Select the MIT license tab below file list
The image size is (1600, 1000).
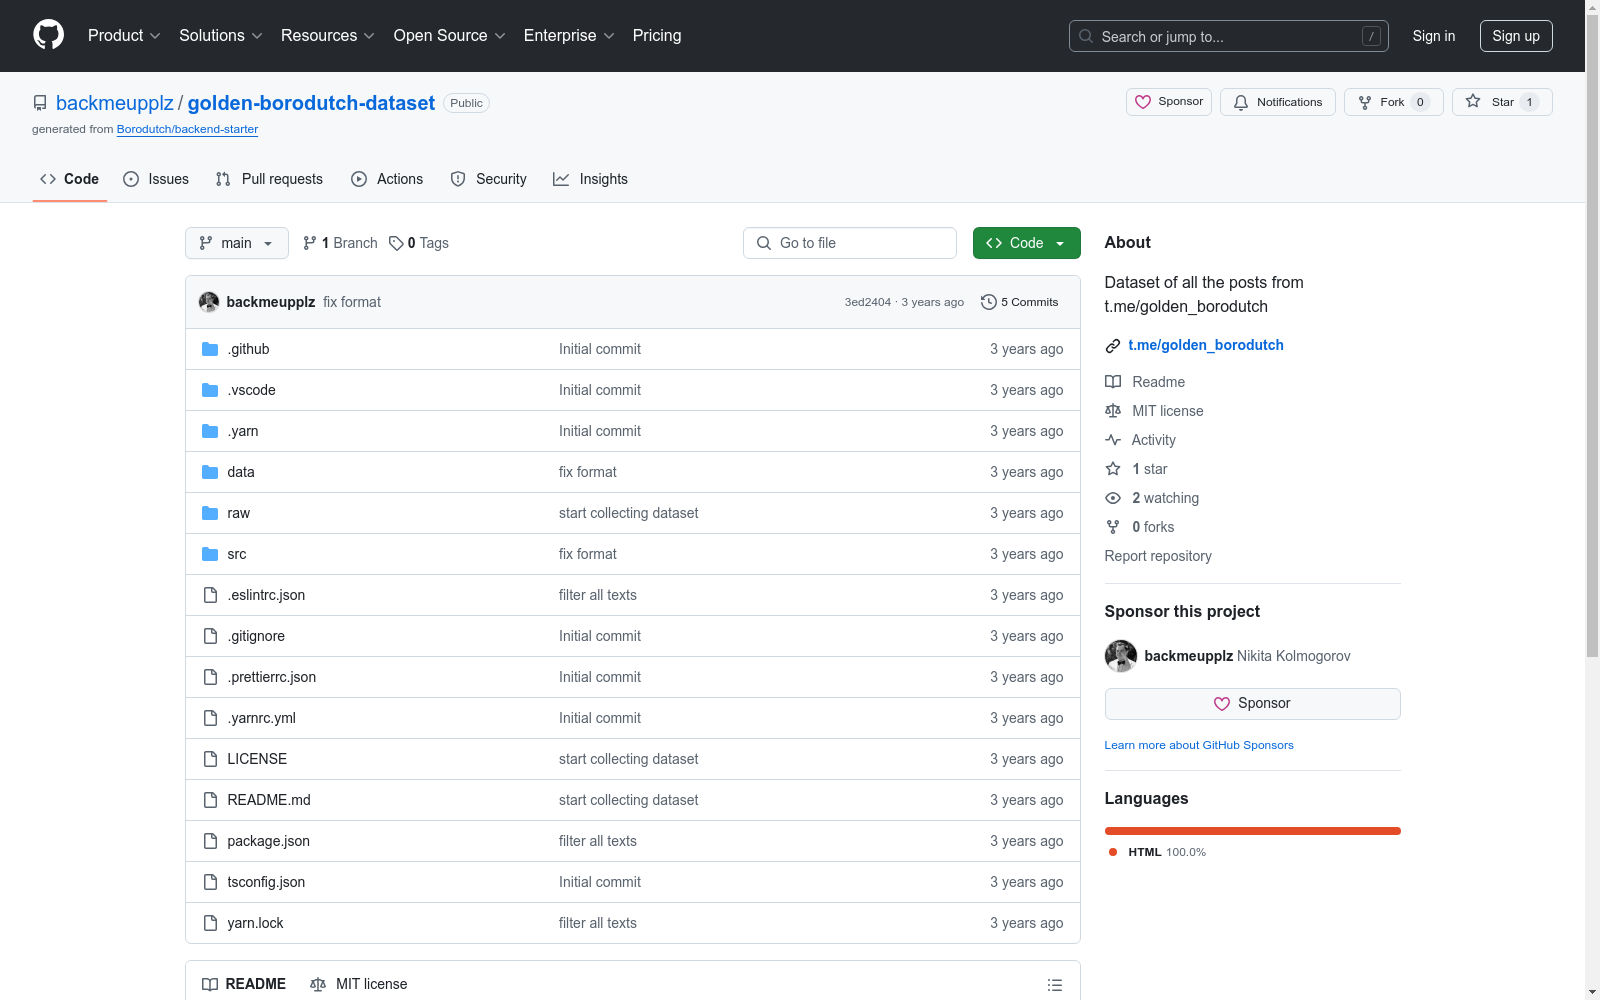pos(359,984)
